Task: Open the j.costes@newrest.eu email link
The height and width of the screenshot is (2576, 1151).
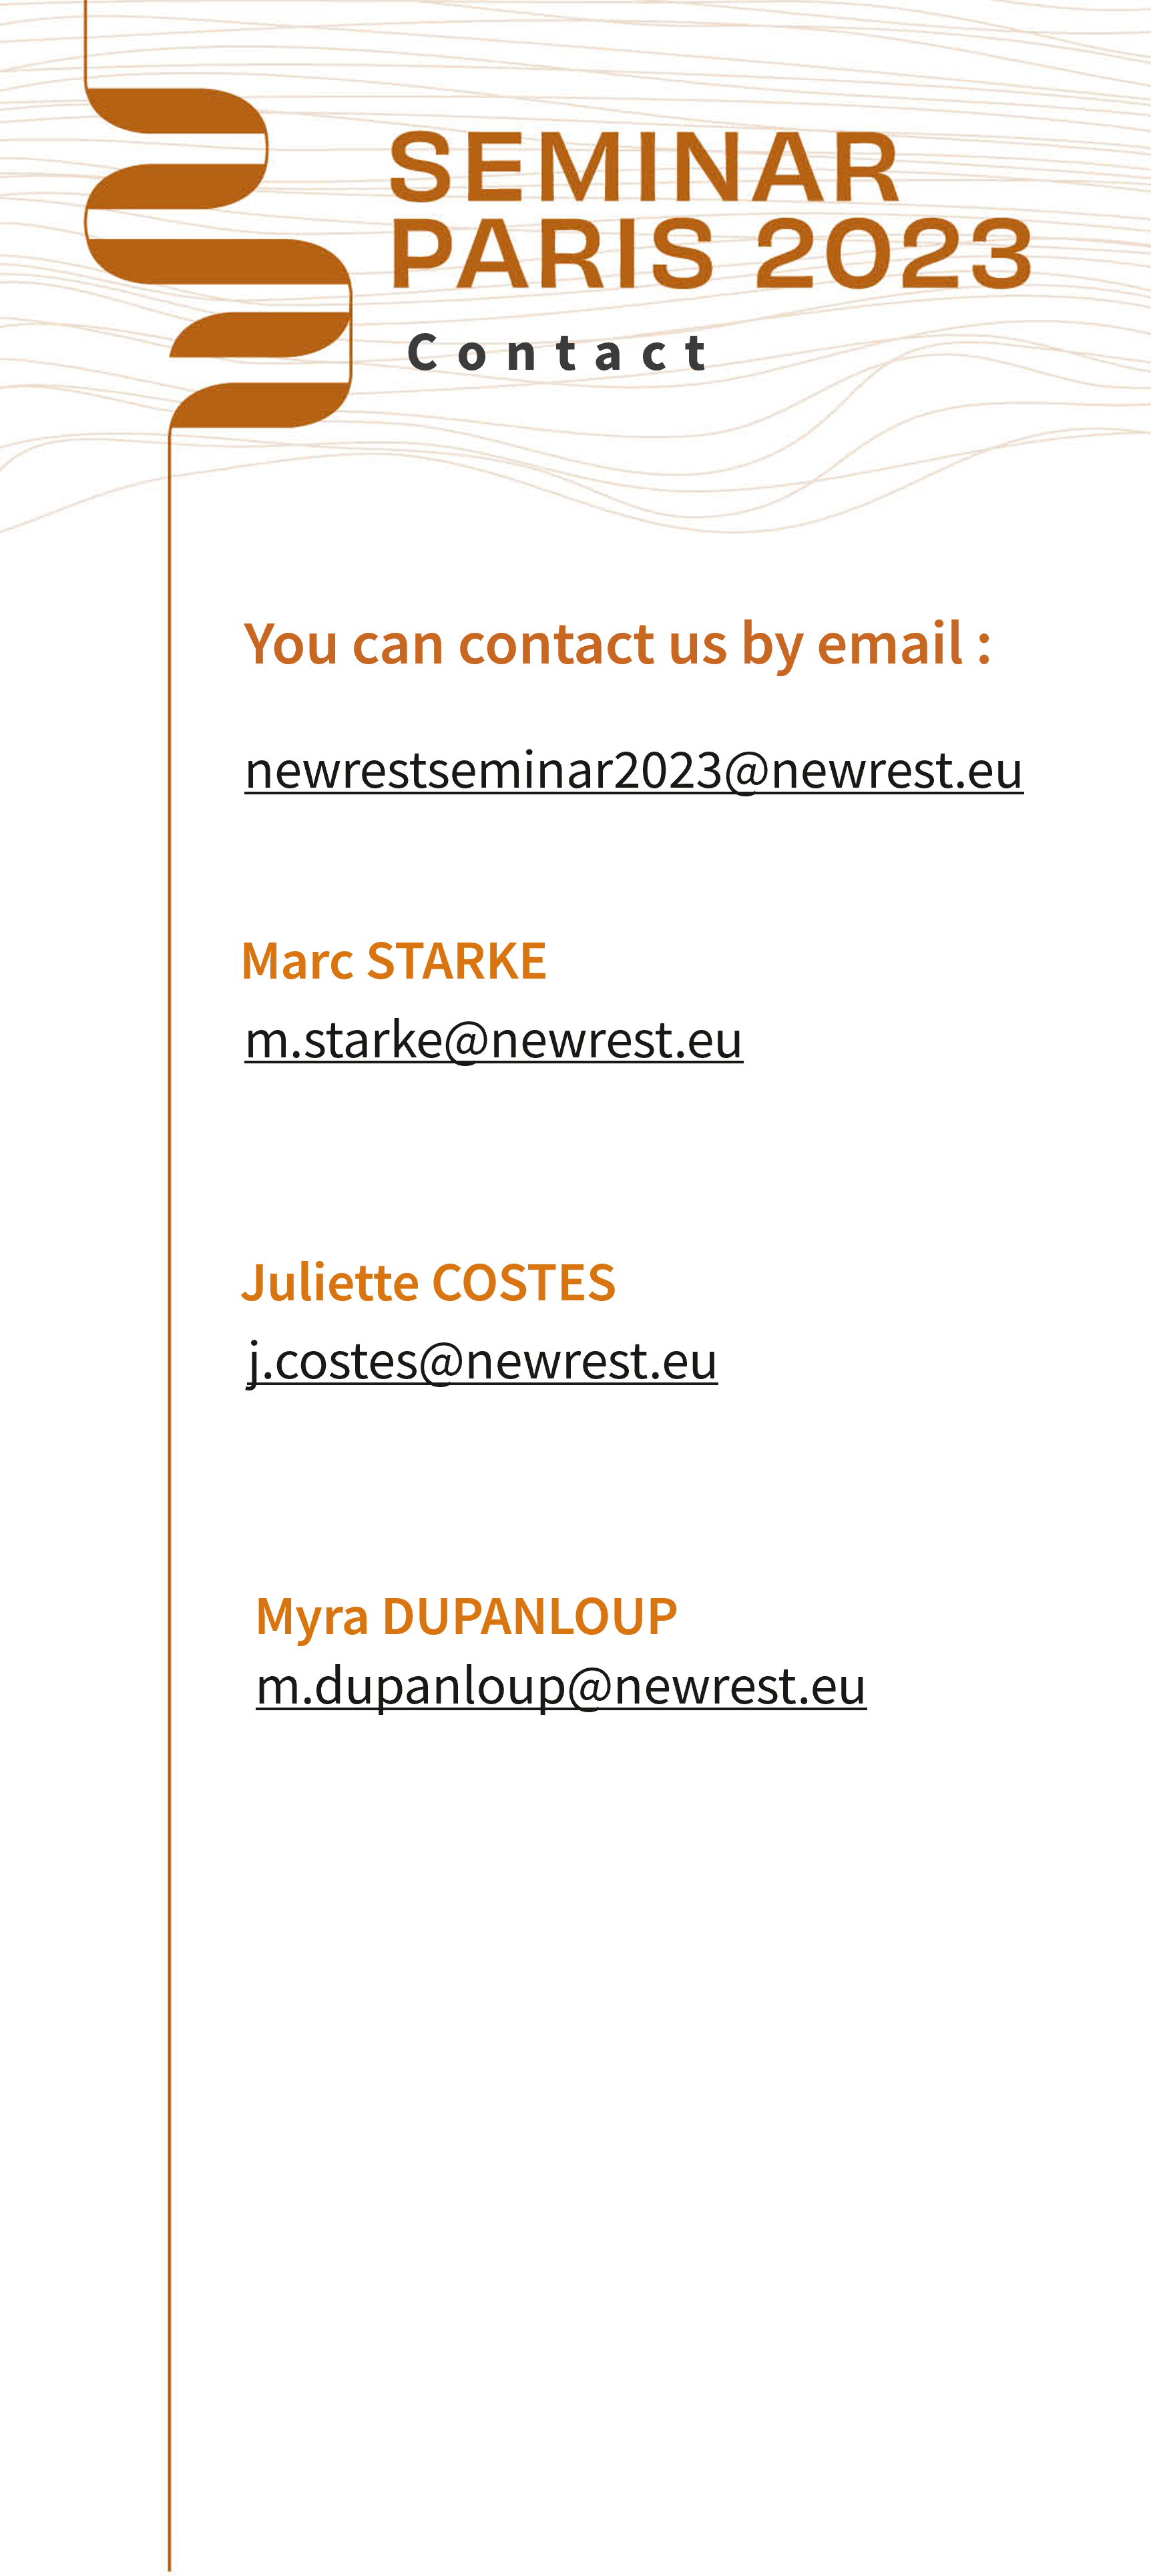Action: pos(482,1361)
